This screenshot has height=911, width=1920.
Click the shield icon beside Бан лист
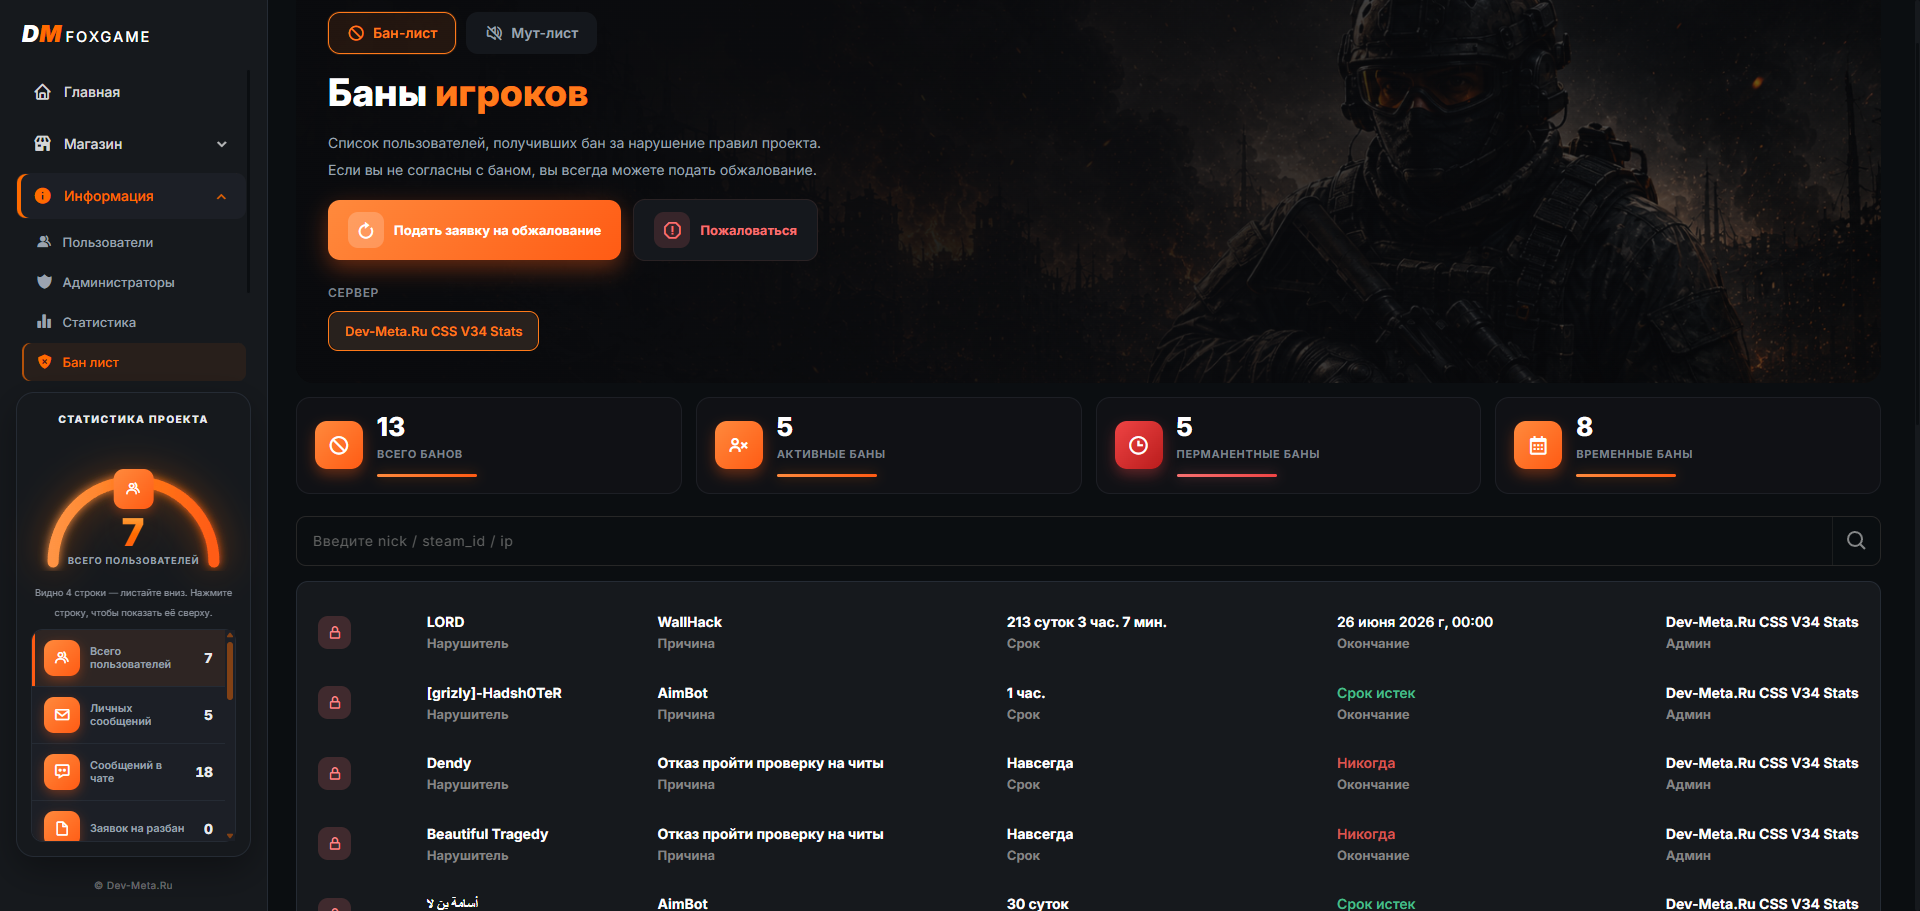point(44,362)
